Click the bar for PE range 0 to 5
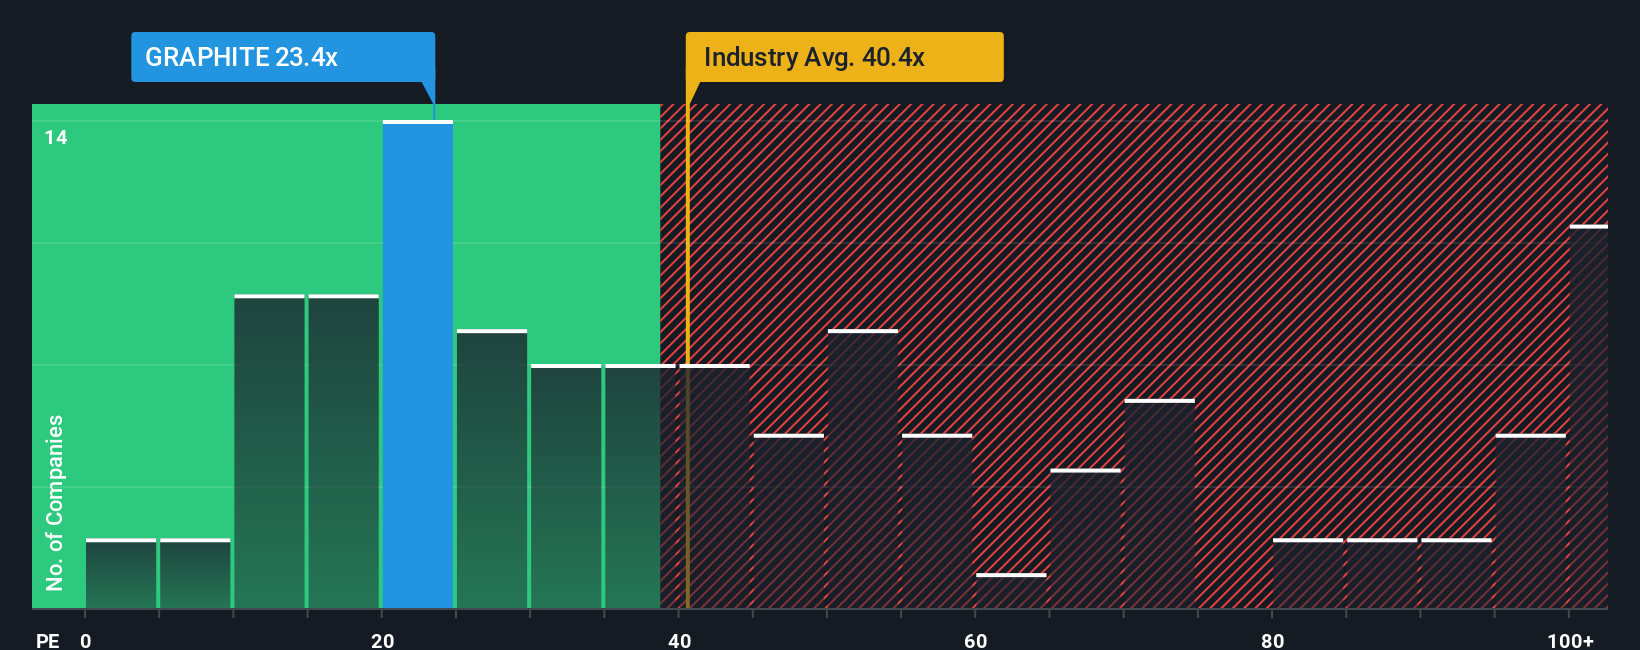This screenshot has height=650, width=1640. coord(121,573)
